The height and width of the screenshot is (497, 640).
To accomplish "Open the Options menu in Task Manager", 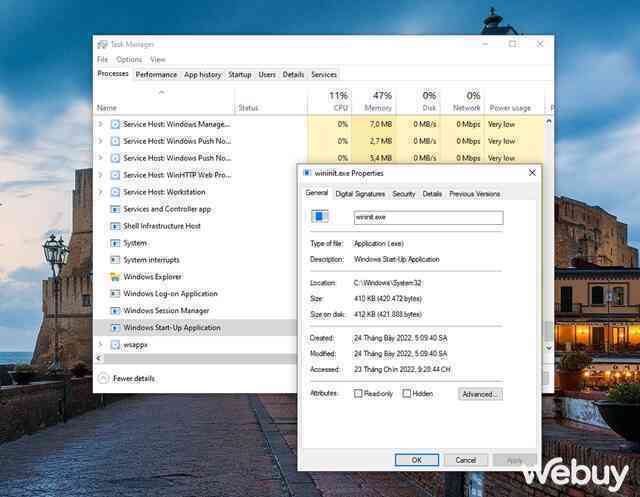I will pyautogui.click(x=129, y=60).
